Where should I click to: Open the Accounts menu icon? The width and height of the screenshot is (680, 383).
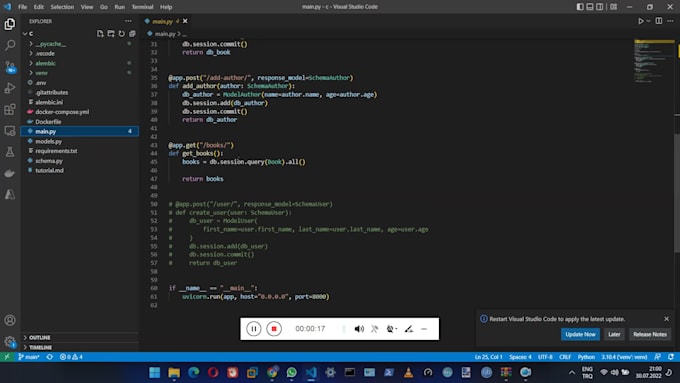point(10,320)
